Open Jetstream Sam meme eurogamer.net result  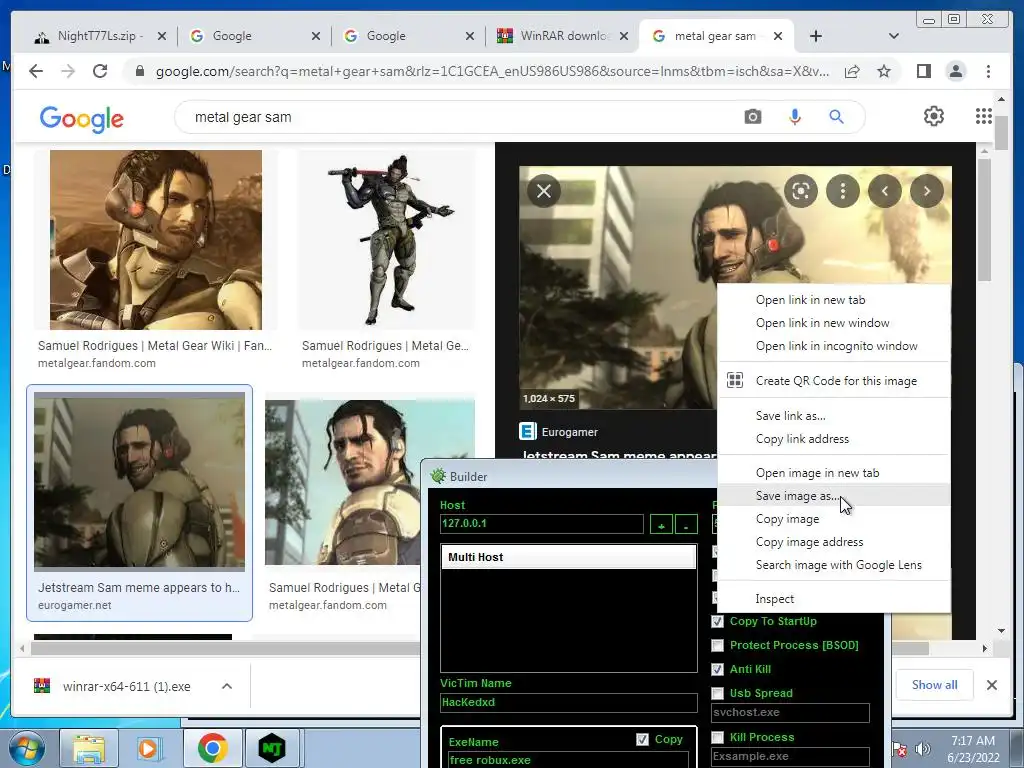tap(139, 502)
